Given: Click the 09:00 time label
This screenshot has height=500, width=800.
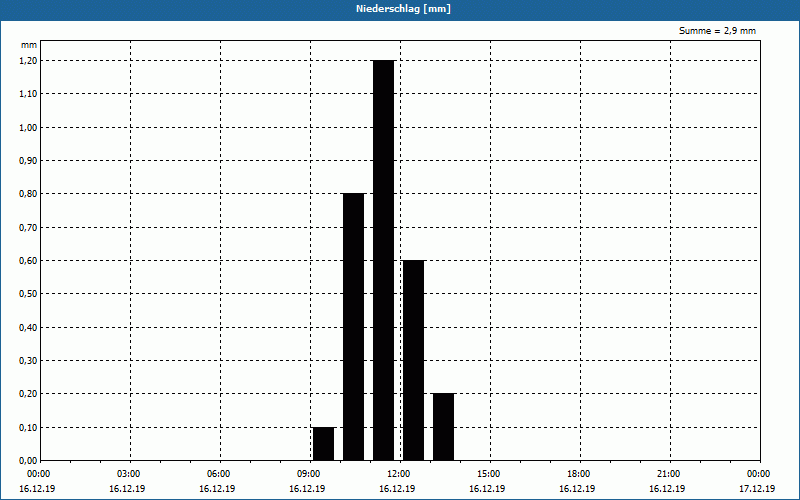Looking at the screenshot, I should pyautogui.click(x=310, y=474).
